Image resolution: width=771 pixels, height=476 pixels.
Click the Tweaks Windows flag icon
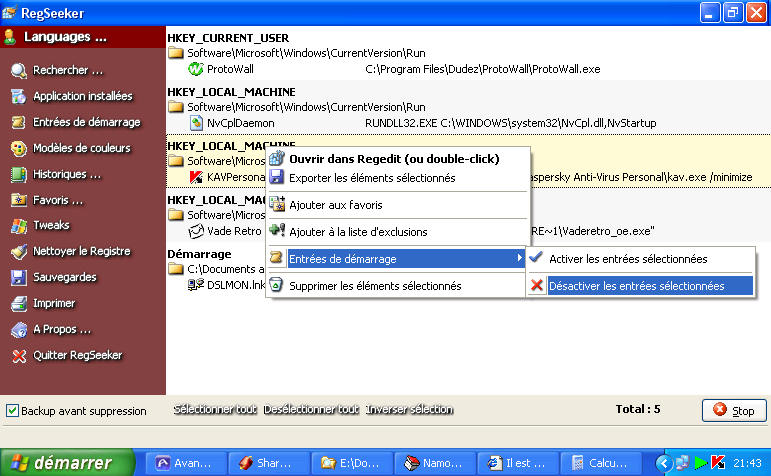[x=19, y=225]
